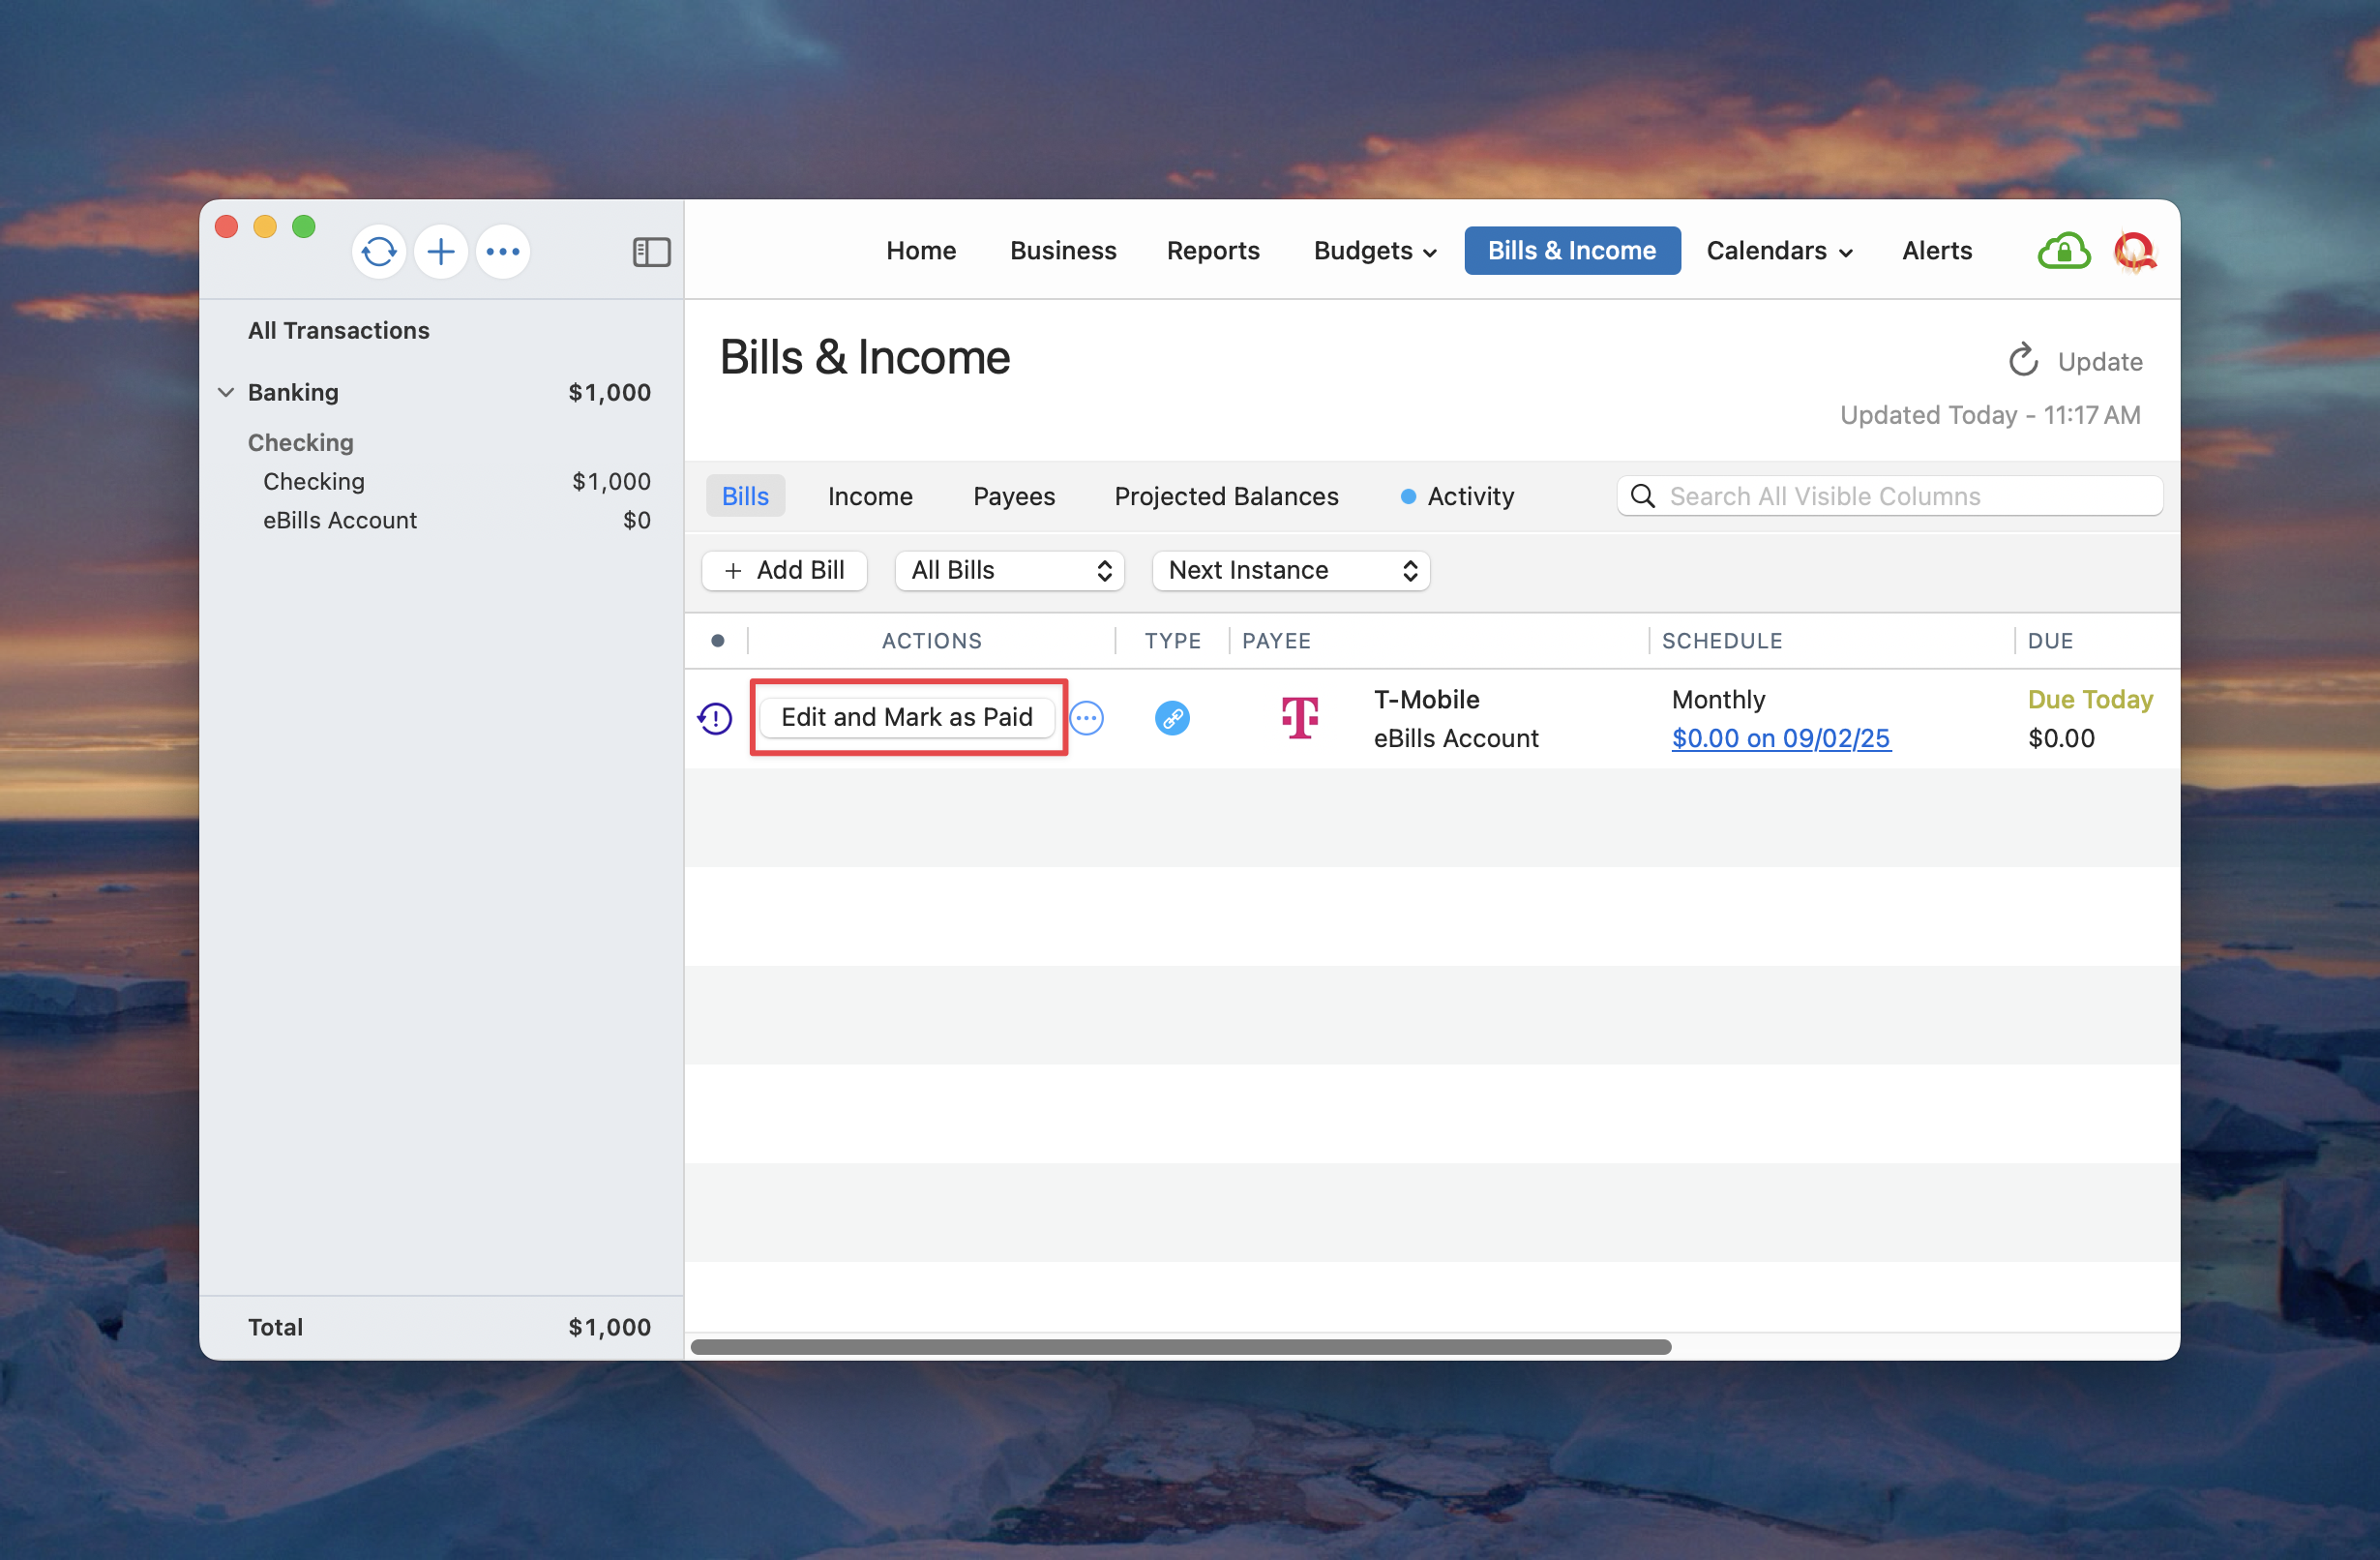The image size is (2380, 1560).
Task: Open the bill row ellipsis actions icon
Action: pos(1087,718)
